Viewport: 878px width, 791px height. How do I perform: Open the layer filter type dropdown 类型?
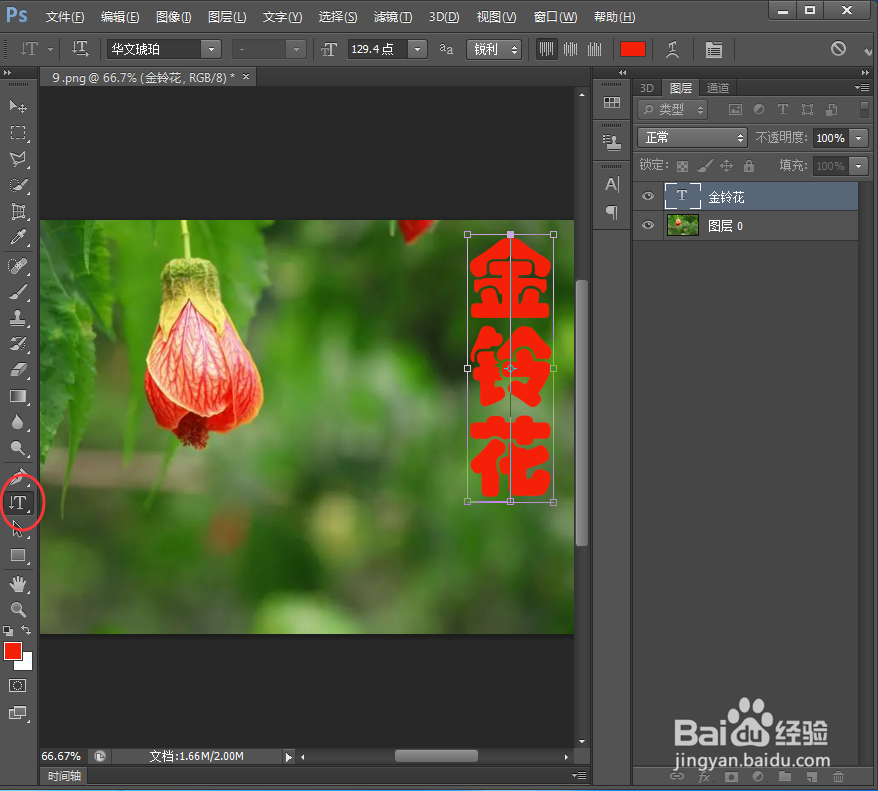pyautogui.click(x=672, y=110)
